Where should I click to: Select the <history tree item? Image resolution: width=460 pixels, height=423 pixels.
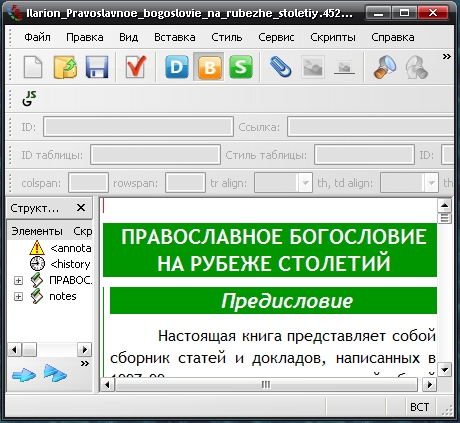[x=70, y=264]
